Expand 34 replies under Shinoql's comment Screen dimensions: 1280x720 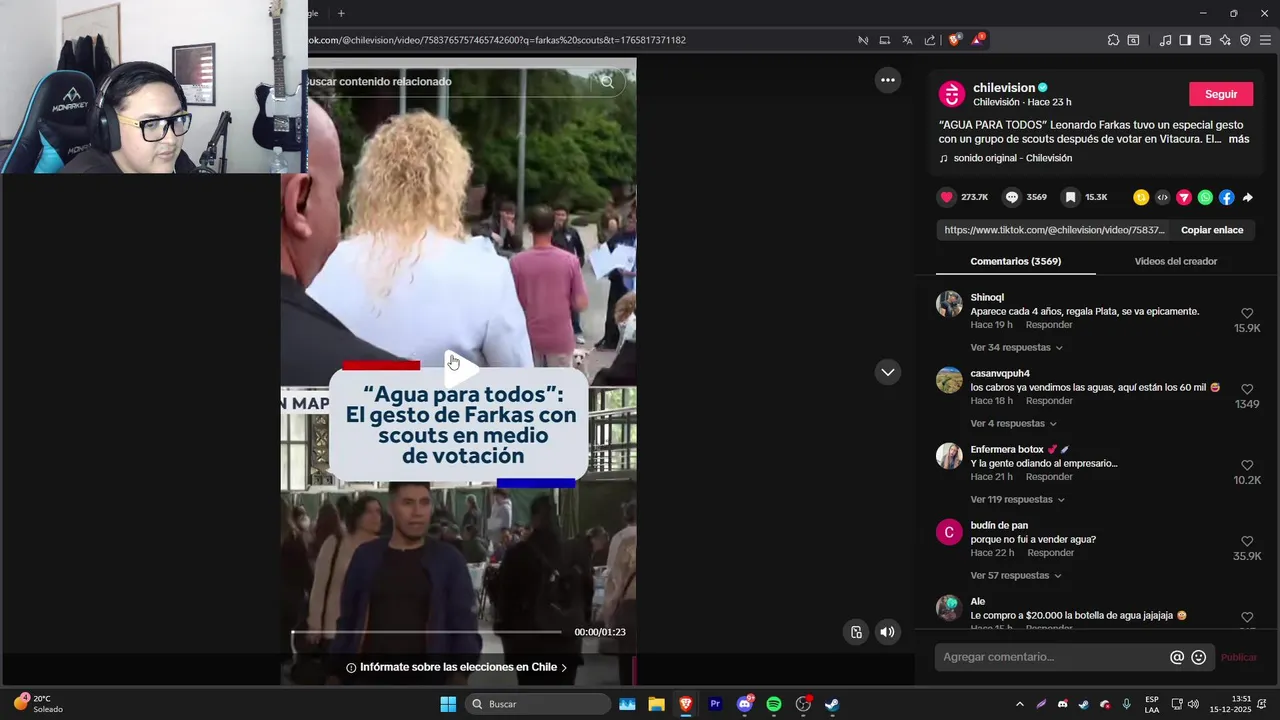(1016, 348)
